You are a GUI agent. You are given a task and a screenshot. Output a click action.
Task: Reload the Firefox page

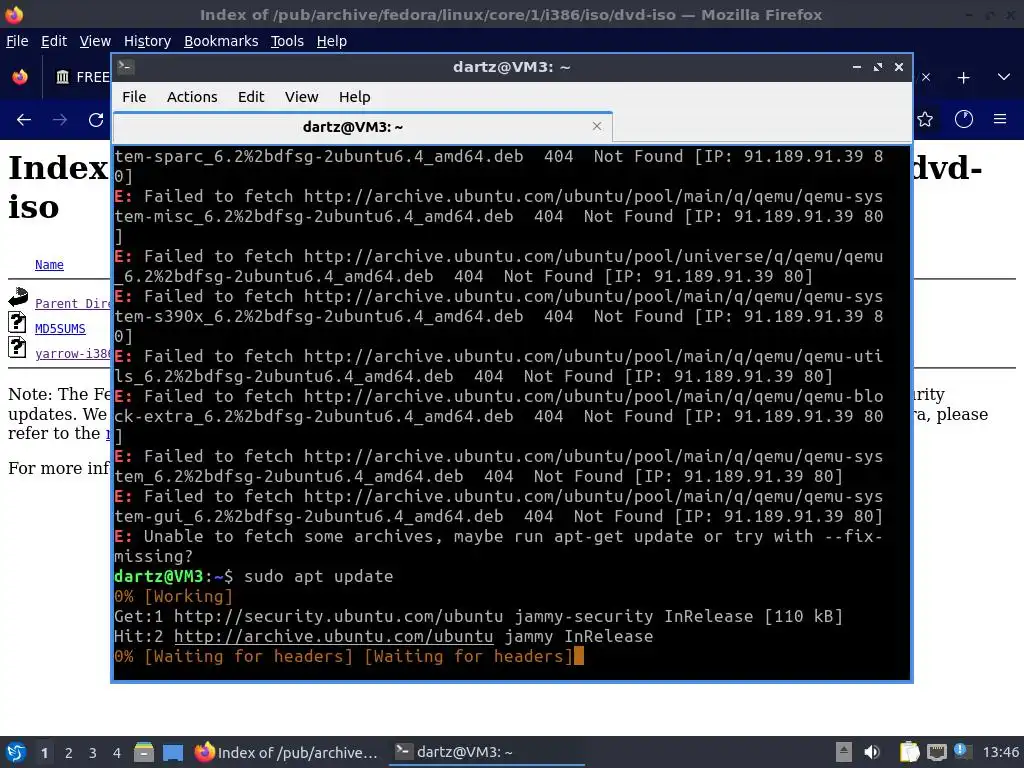96,120
